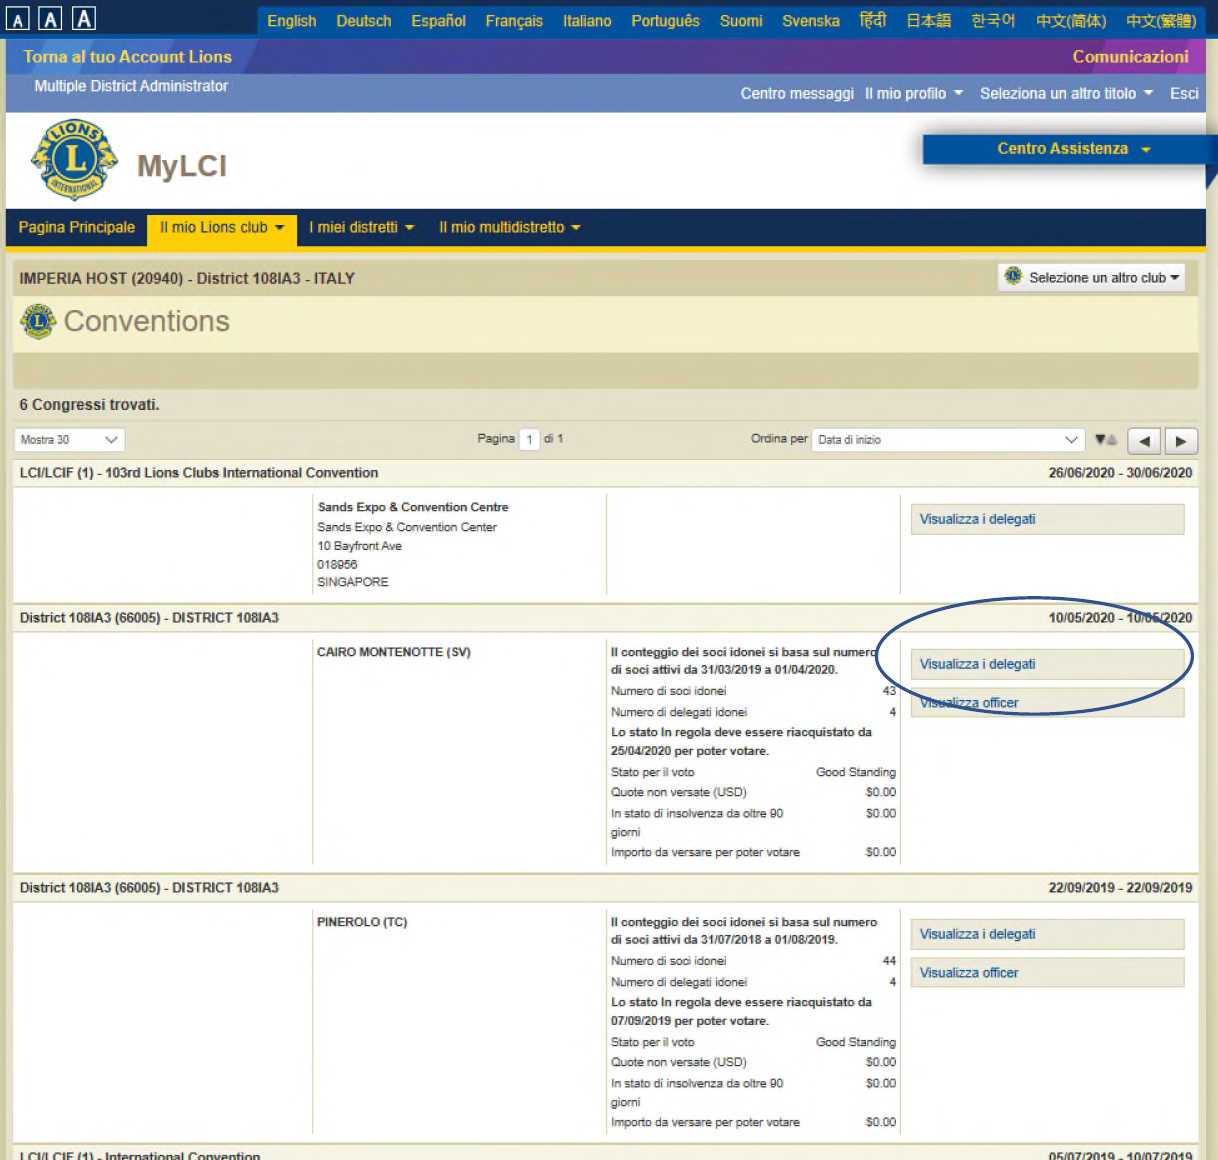Viewport: 1218px width, 1160px height.
Task: Visualizza i delegati for Cairo Montenotte convention
Action: pyautogui.click(x=1047, y=664)
